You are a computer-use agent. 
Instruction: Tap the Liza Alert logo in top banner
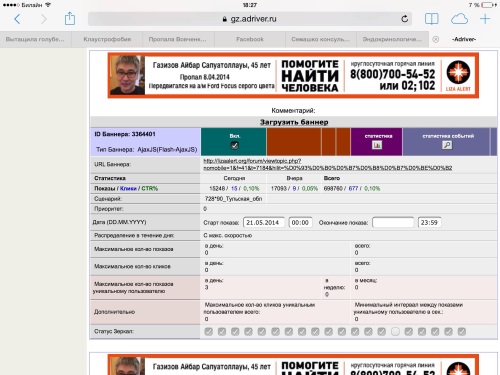tap(458, 75)
